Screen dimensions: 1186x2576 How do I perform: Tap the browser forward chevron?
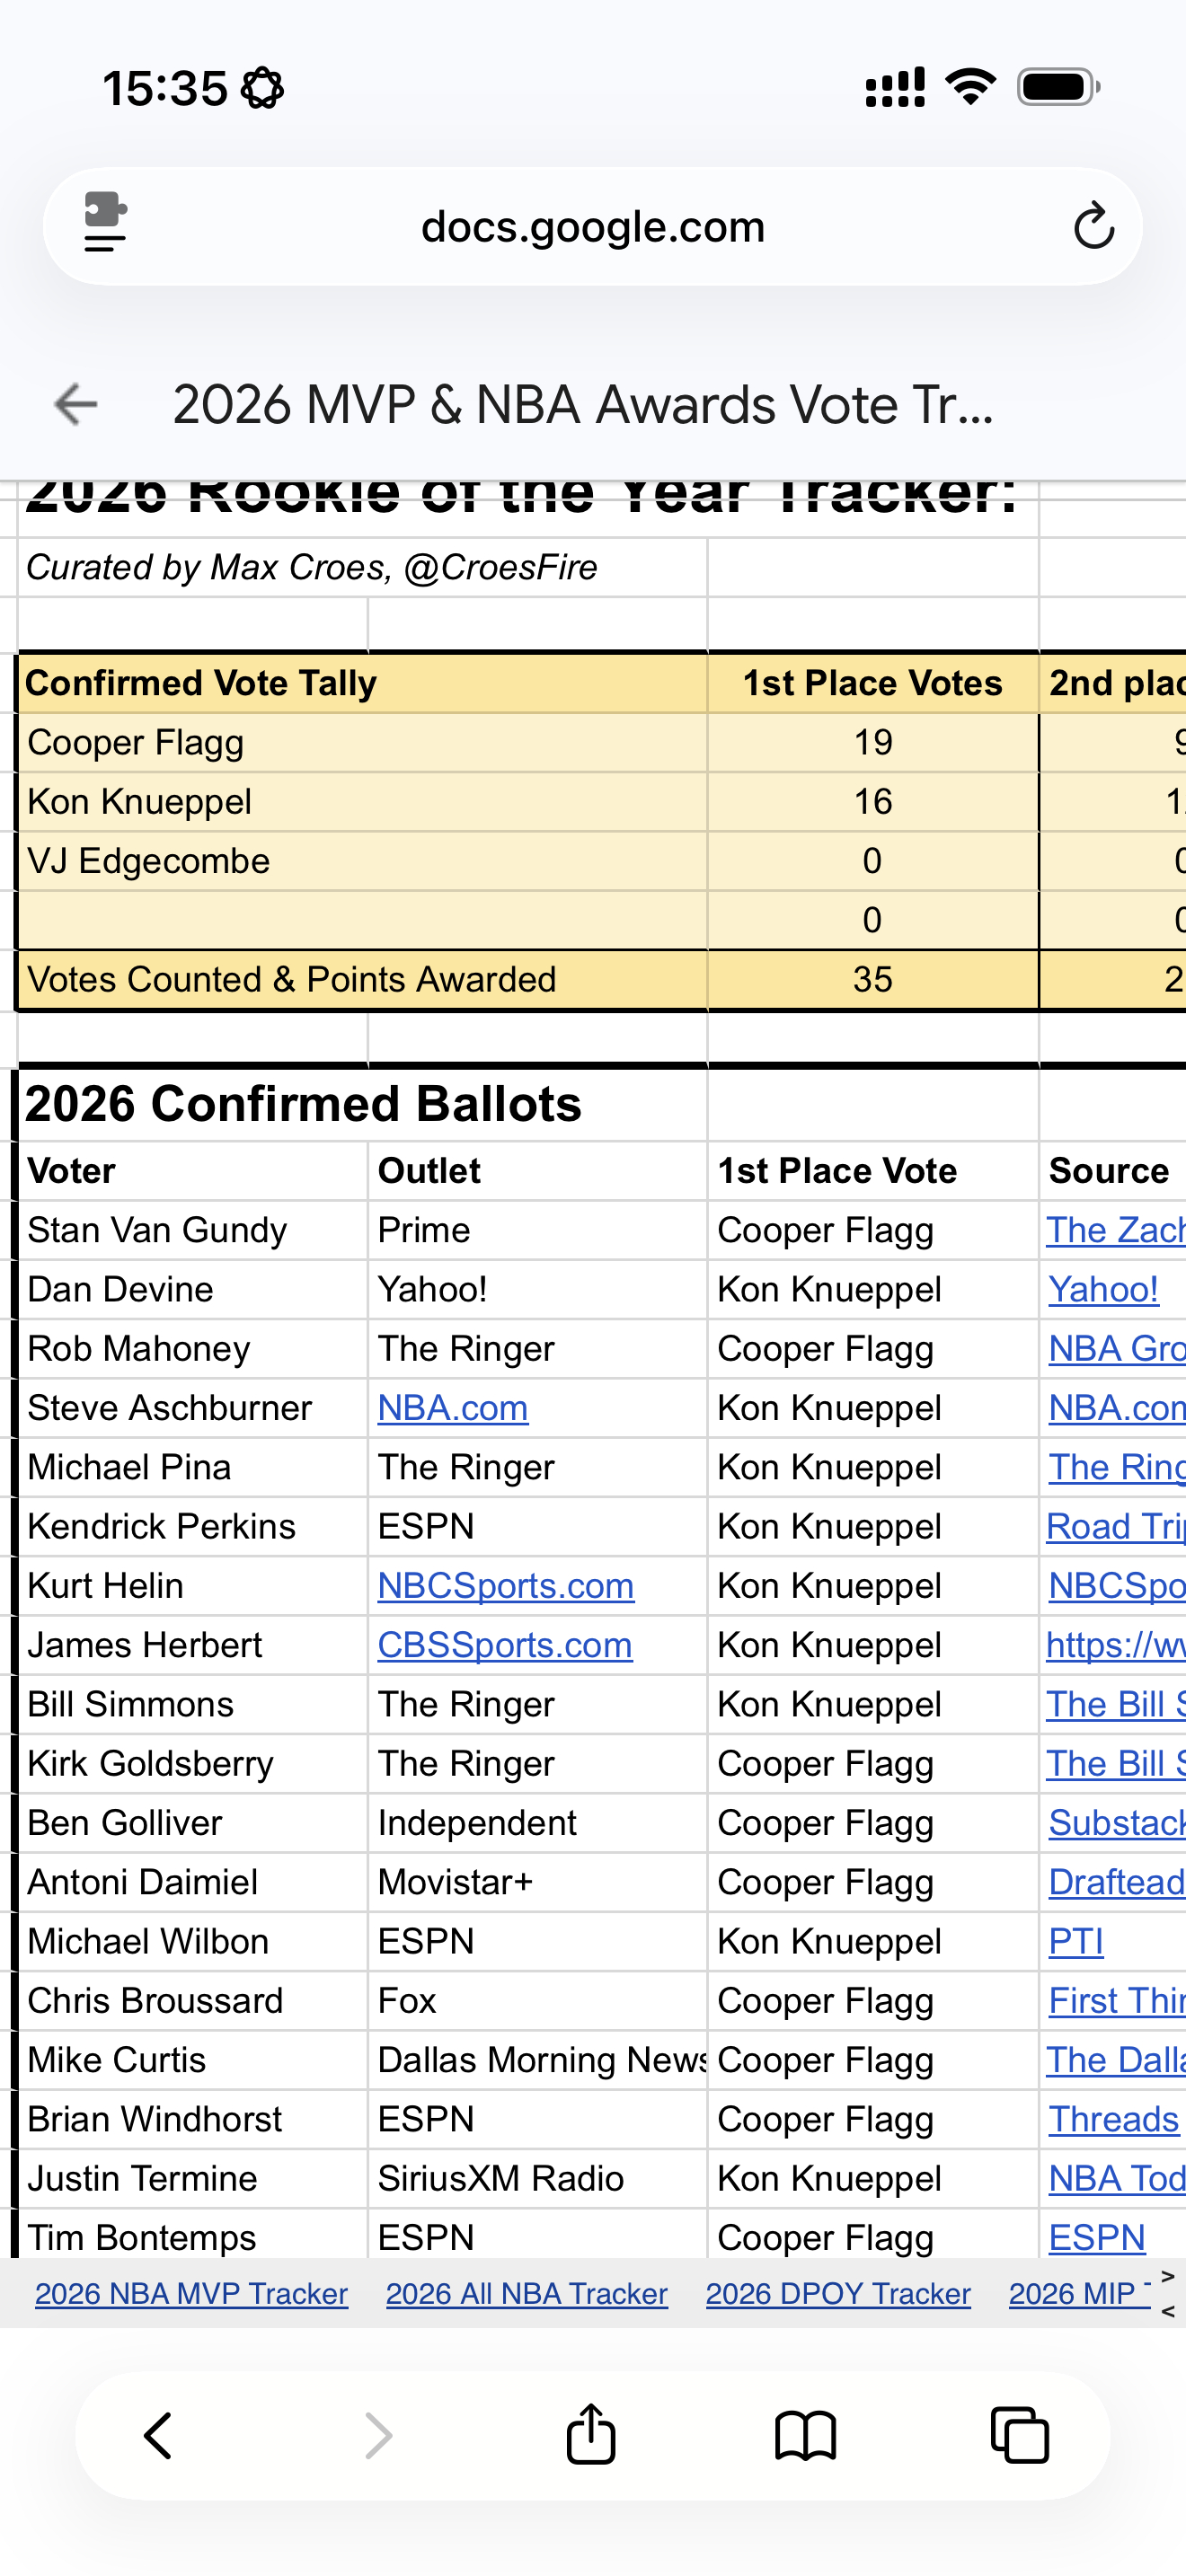(x=378, y=2434)
